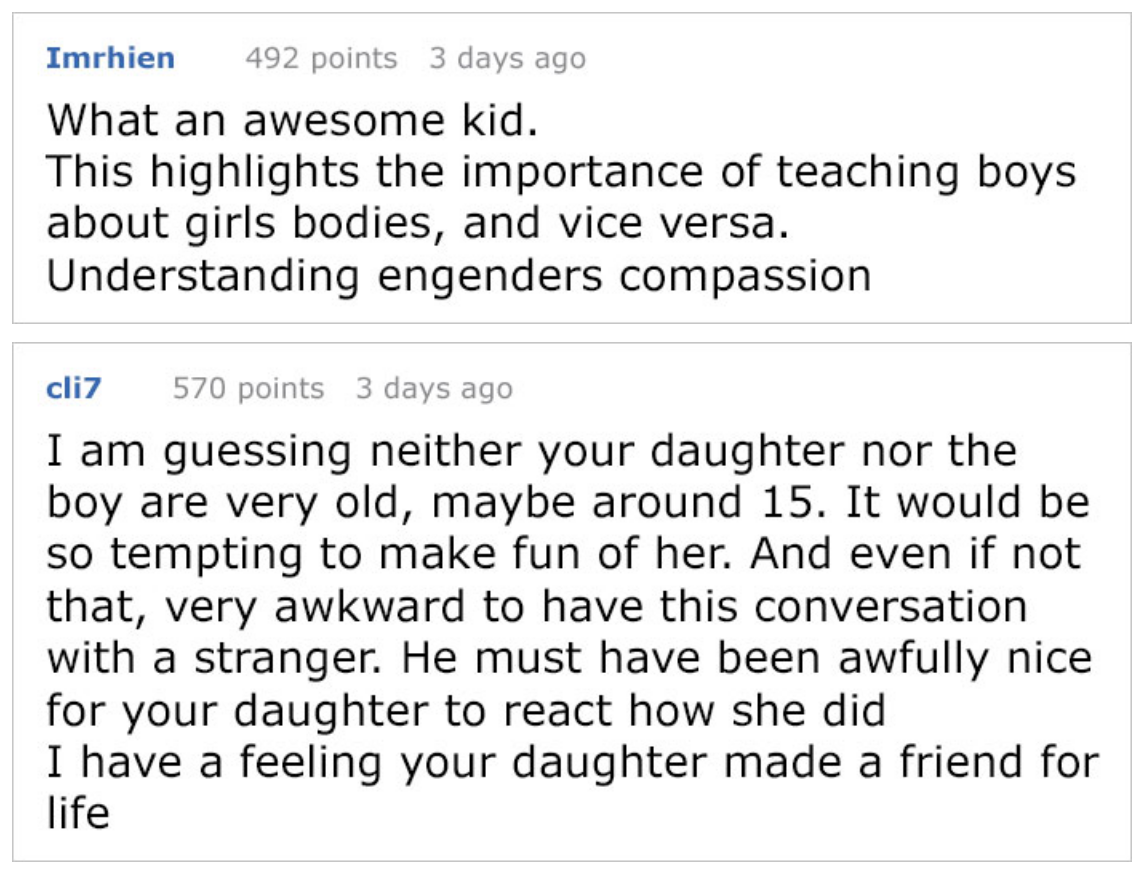1144x872 pixels.
Task: Click the line starting "I am guessing neither"
Action: pos(531,452)
